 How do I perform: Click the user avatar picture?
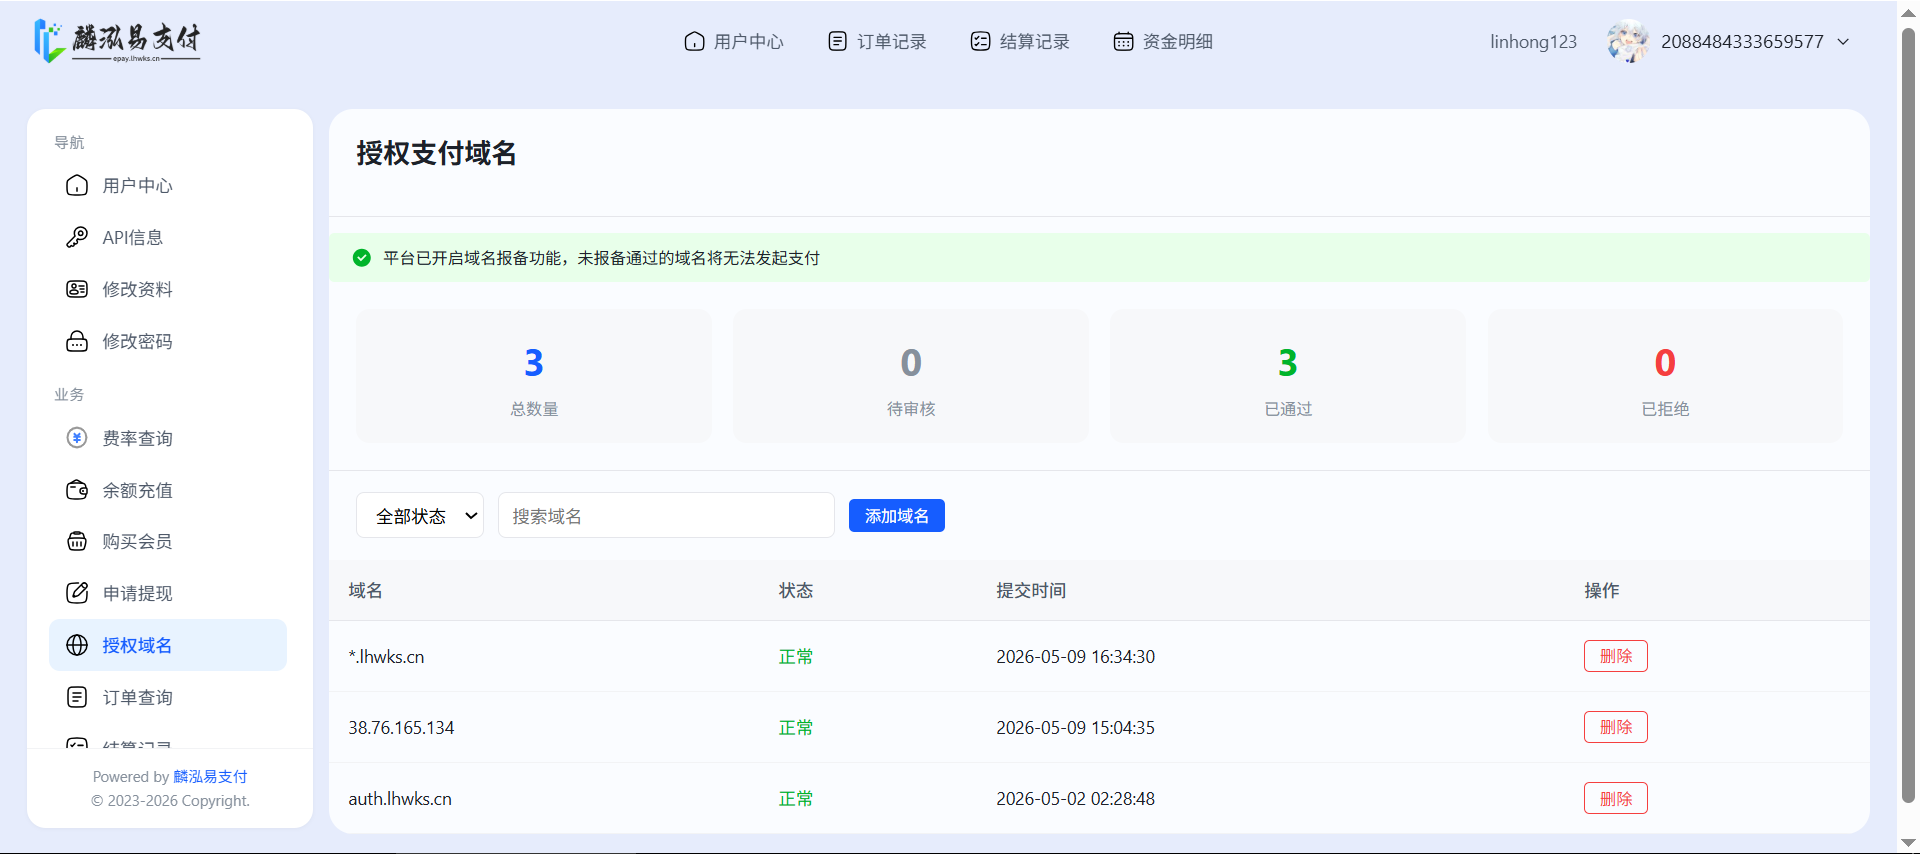coord(1628,41)
